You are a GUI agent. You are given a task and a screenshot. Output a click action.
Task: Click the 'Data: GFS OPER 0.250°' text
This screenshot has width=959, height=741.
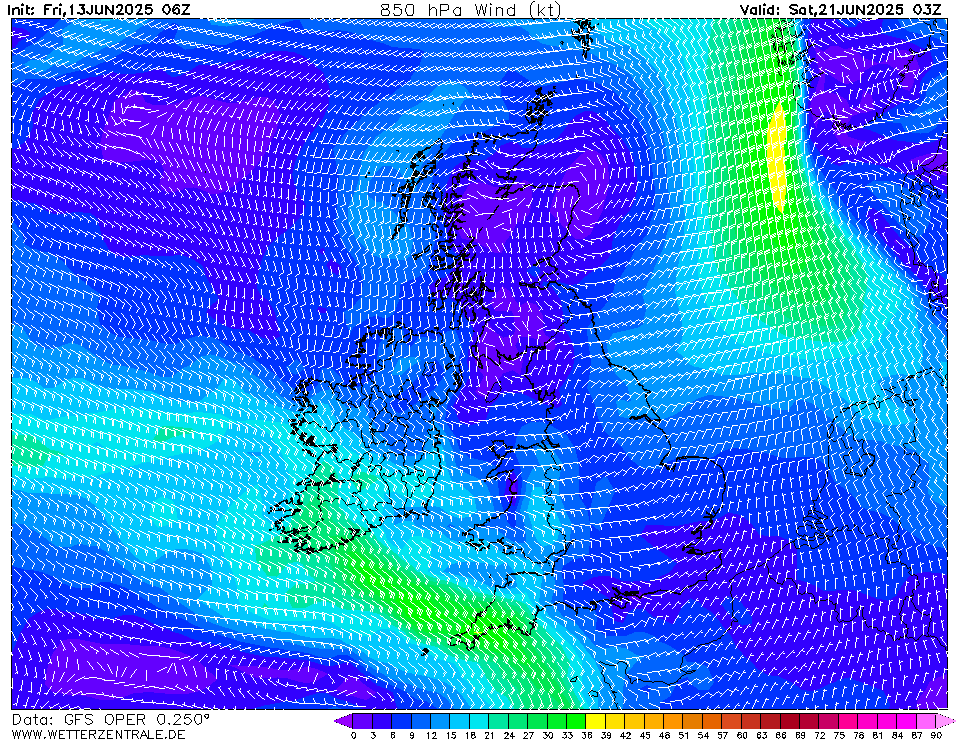pos(110,719)
